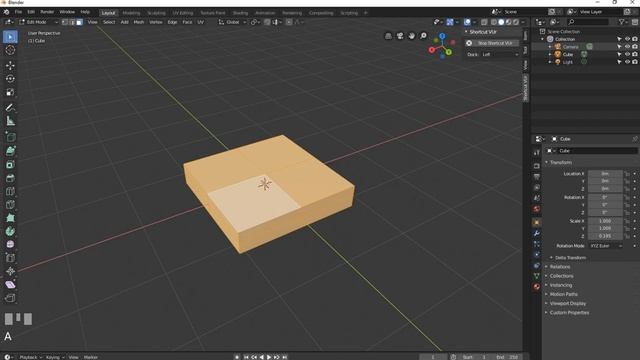The width and height of the screenshot is (640, 360).
Task: Select the Move tool
Action: [10, 65]
